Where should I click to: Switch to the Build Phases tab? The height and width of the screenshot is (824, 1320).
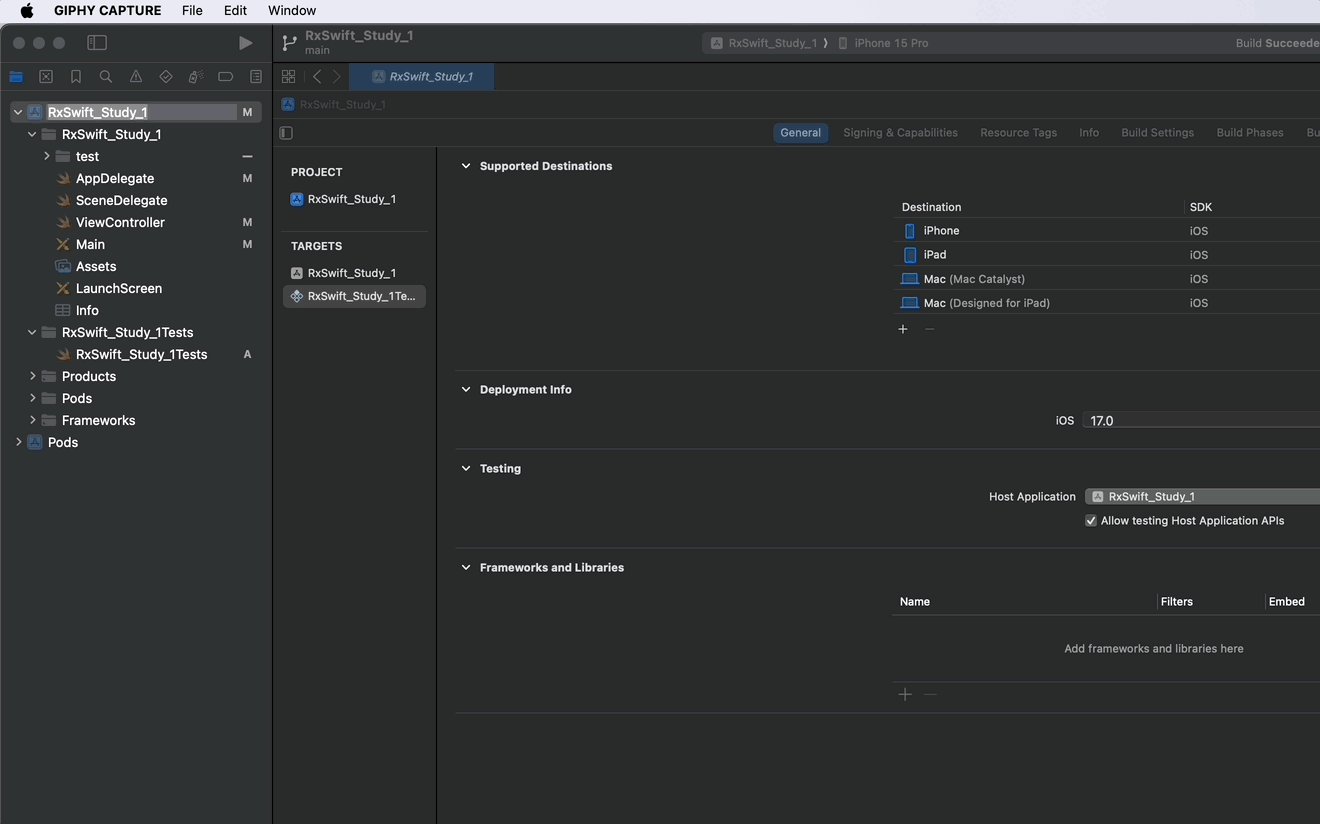tap(1250, 133)
